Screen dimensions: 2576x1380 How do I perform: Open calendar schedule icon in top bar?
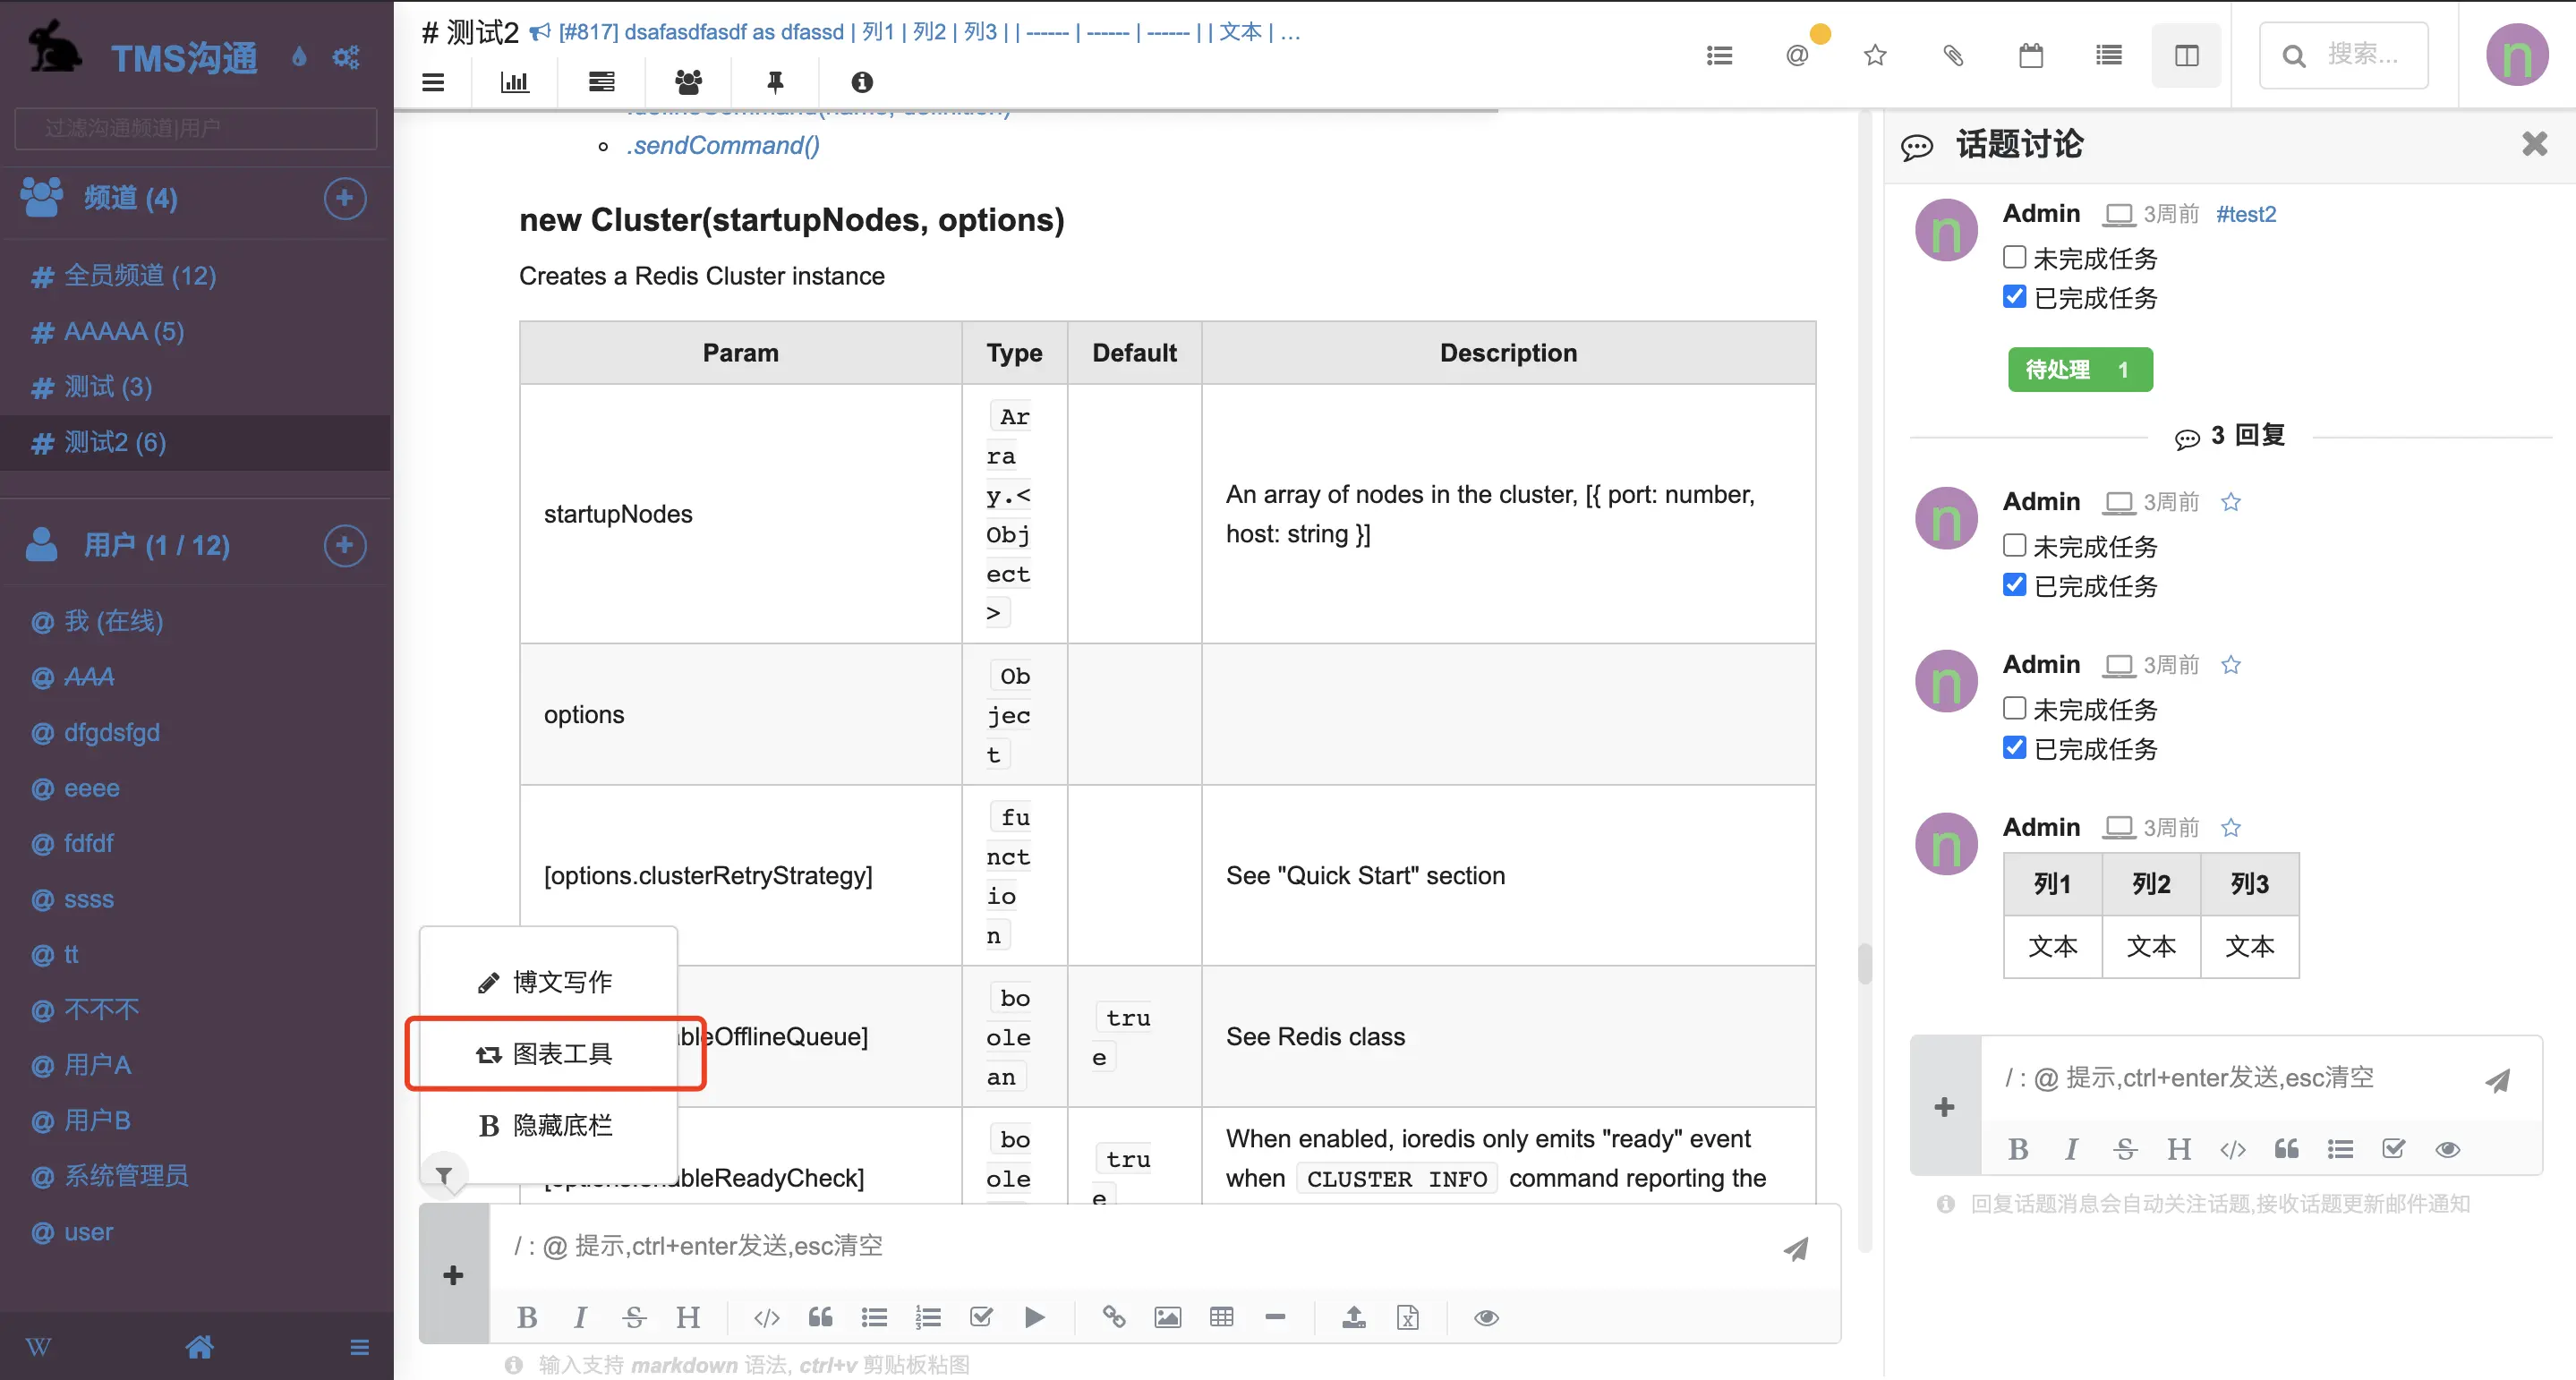point(2031,56)
